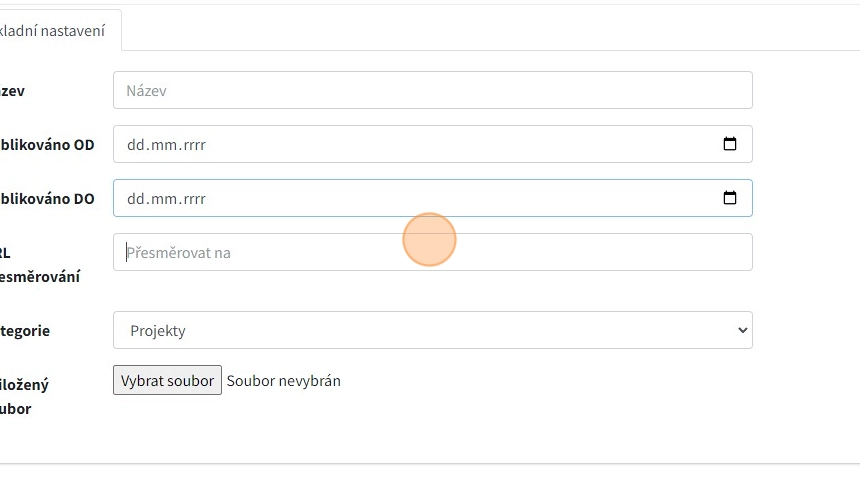Viewport: 860px width, 481px height.
Task: Select year segment in Publikováno OD date
Action: pyautogui.click(x=191, y=145)
